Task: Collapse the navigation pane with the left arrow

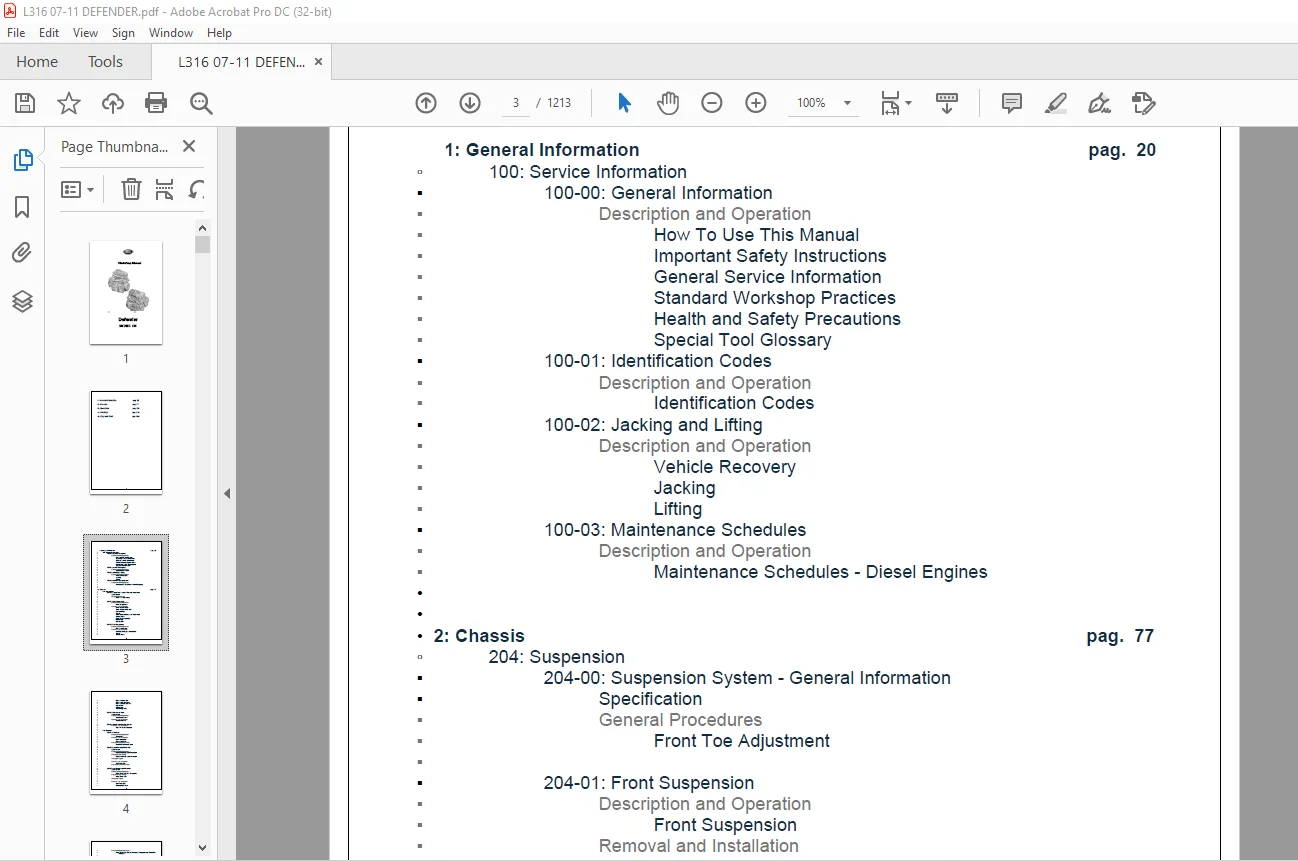Action: (227, 493)
